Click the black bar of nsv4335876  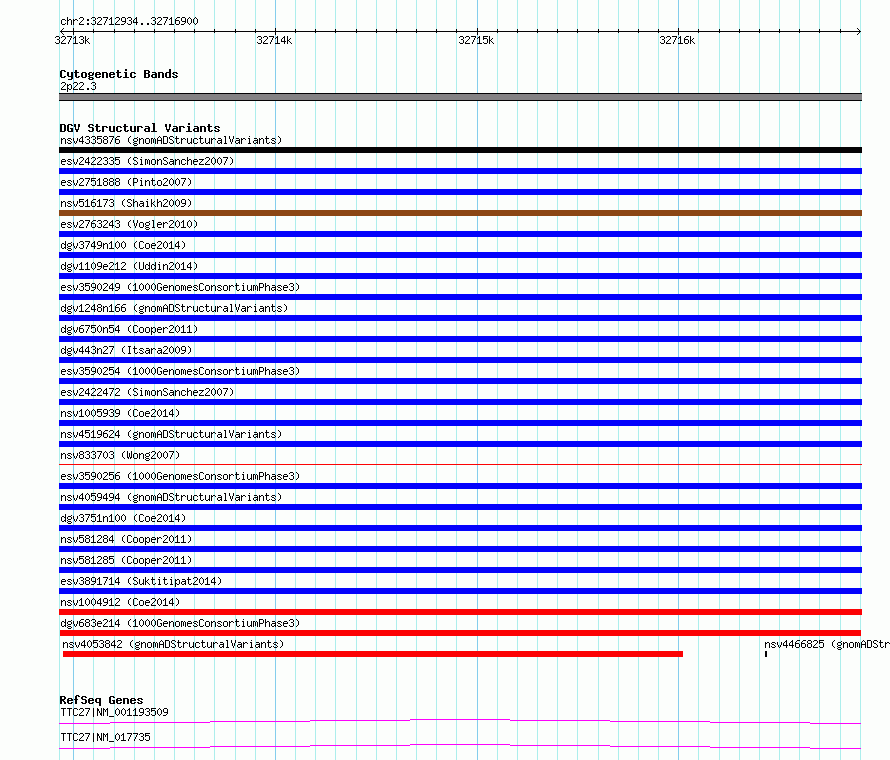pos(460,150)
